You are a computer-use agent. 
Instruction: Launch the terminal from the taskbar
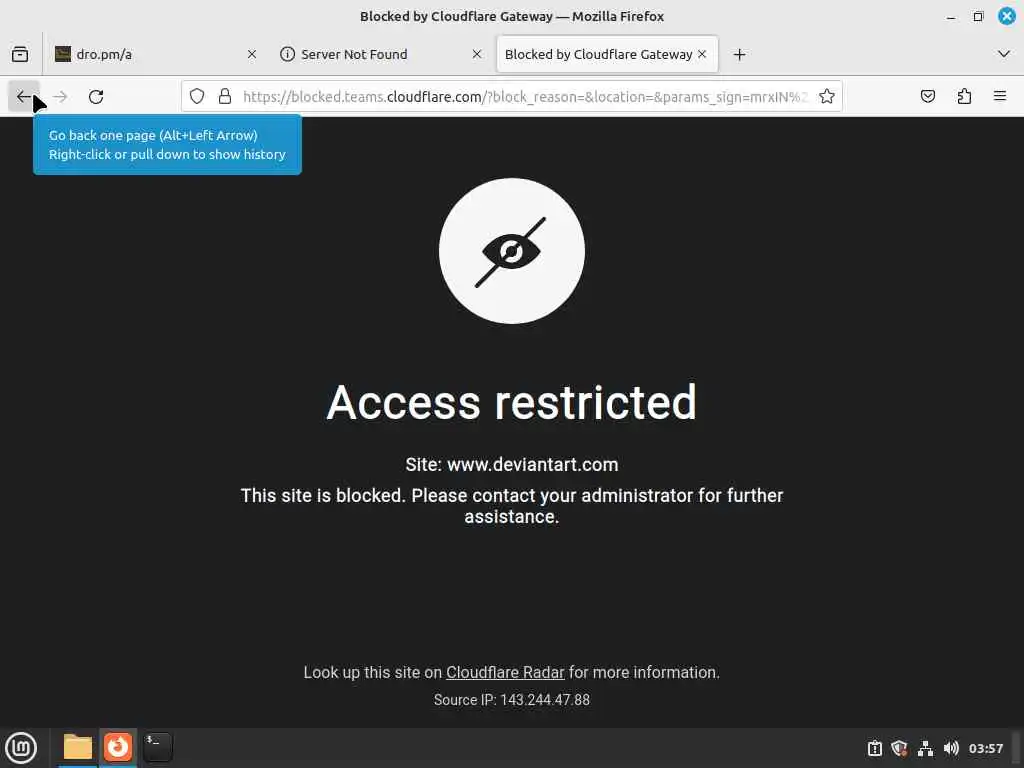pyautogui.click(x=157, y=747)
